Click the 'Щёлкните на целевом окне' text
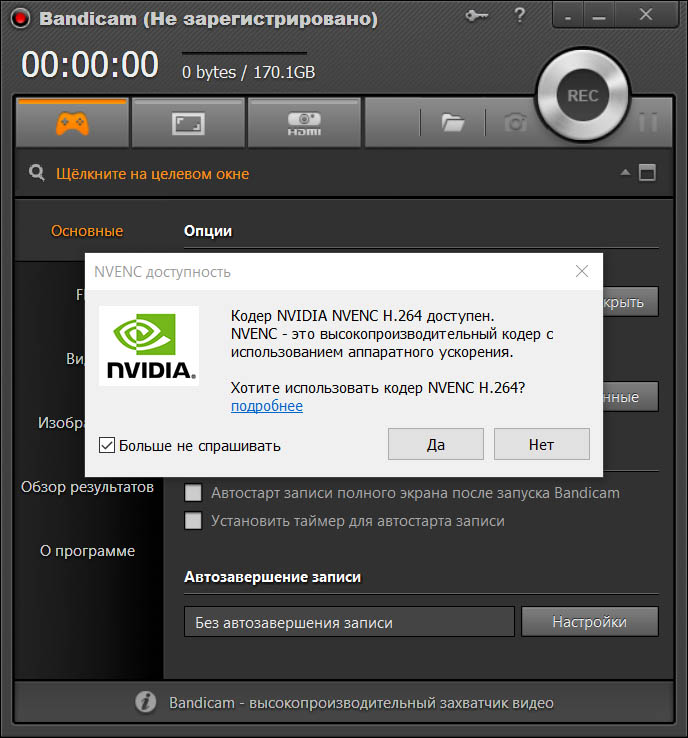 pos(152,174)
